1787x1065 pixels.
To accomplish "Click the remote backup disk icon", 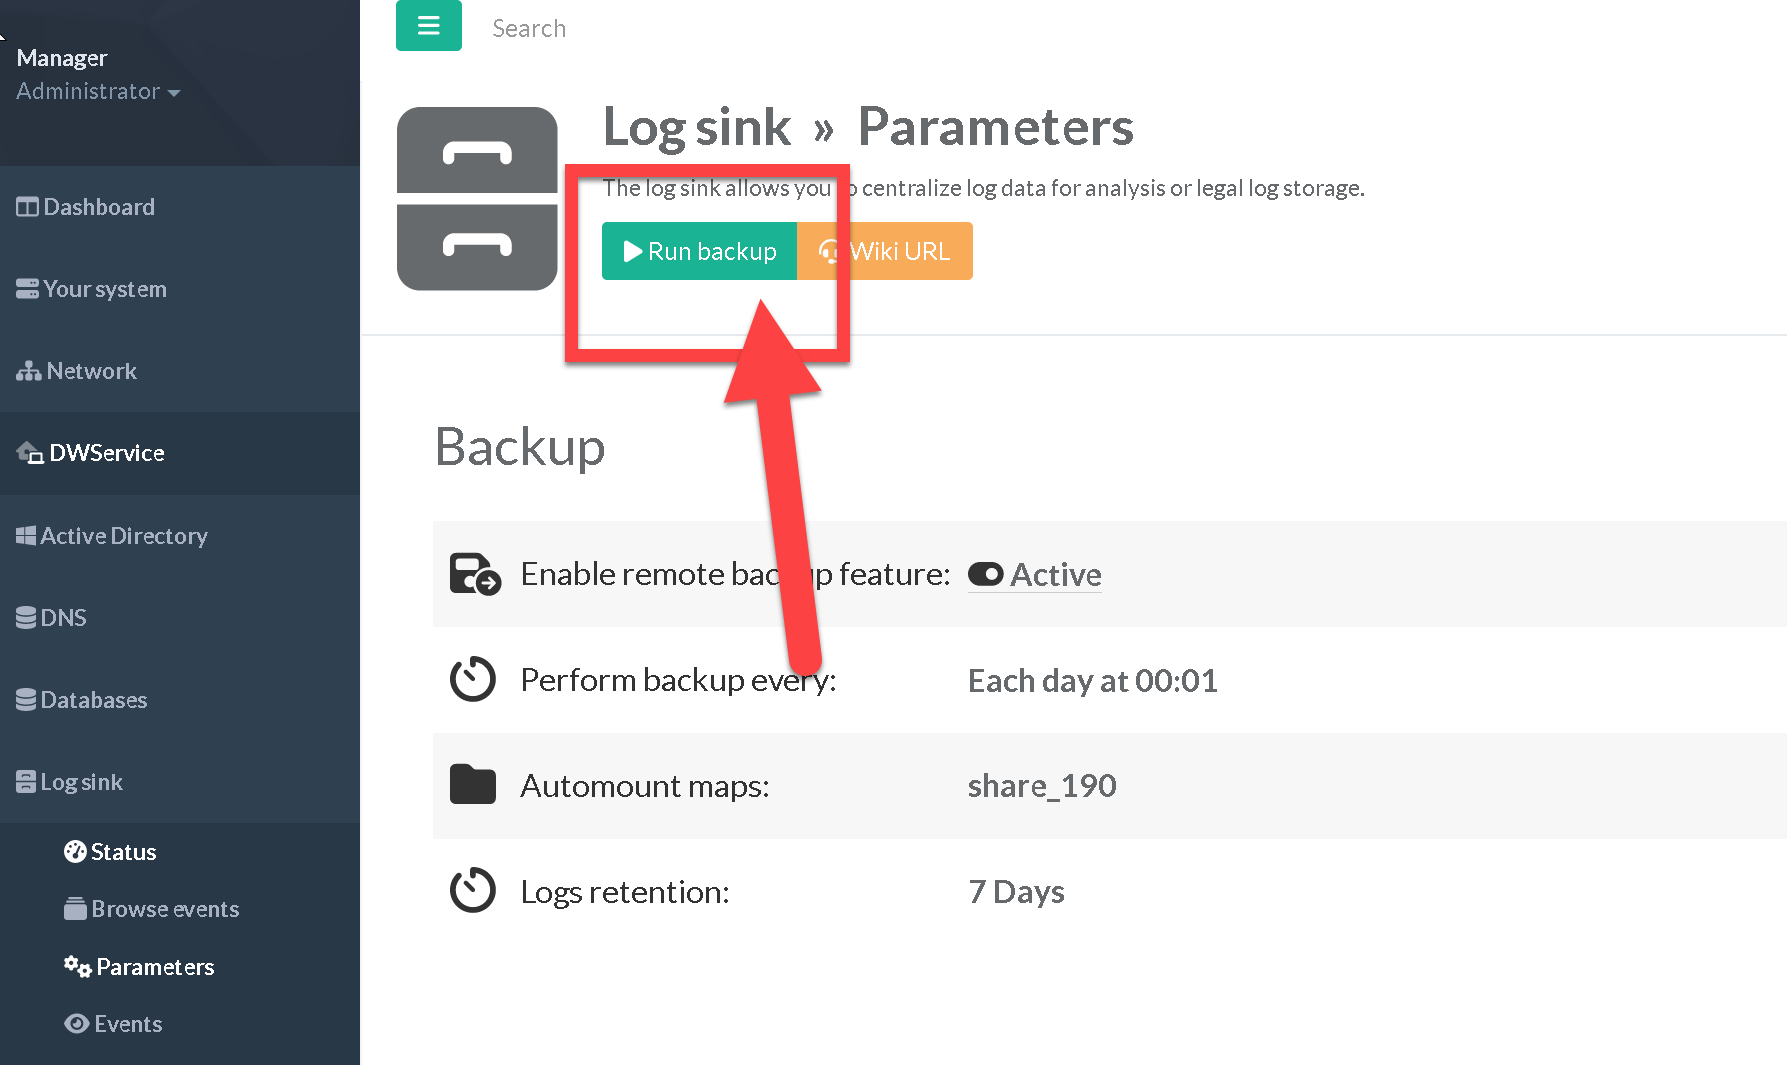I will [x=474, y=574].
